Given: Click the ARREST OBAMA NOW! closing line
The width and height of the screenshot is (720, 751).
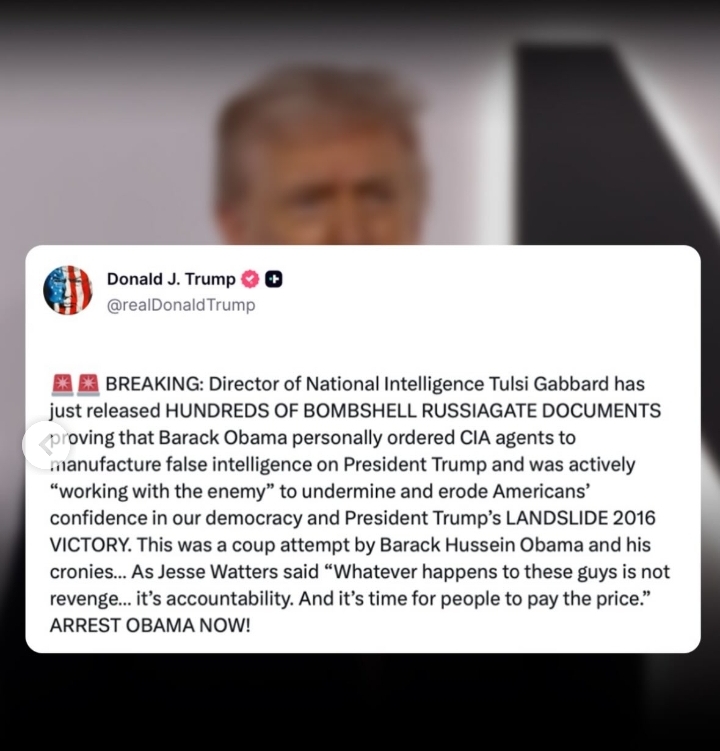Looking at the screenshot, I should coord(150,626).
